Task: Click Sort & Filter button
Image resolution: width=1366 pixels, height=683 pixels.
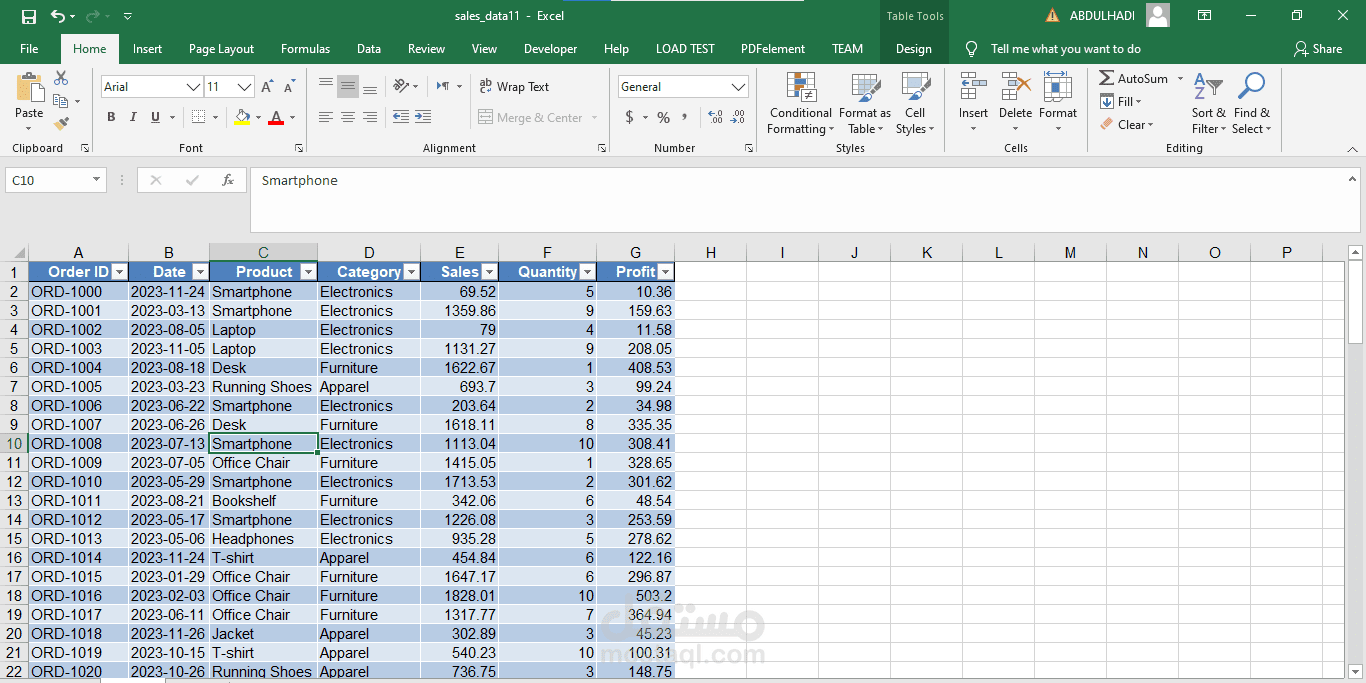Action: click(1208, 103)
